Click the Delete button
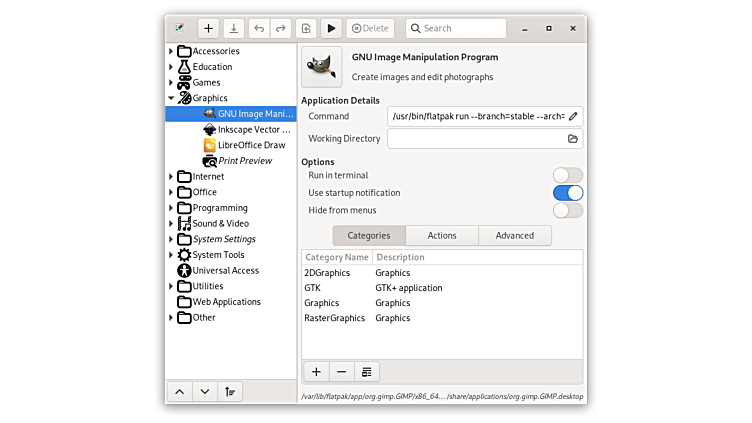The height and width of the screenshot is (423, 752). point(370,29)
